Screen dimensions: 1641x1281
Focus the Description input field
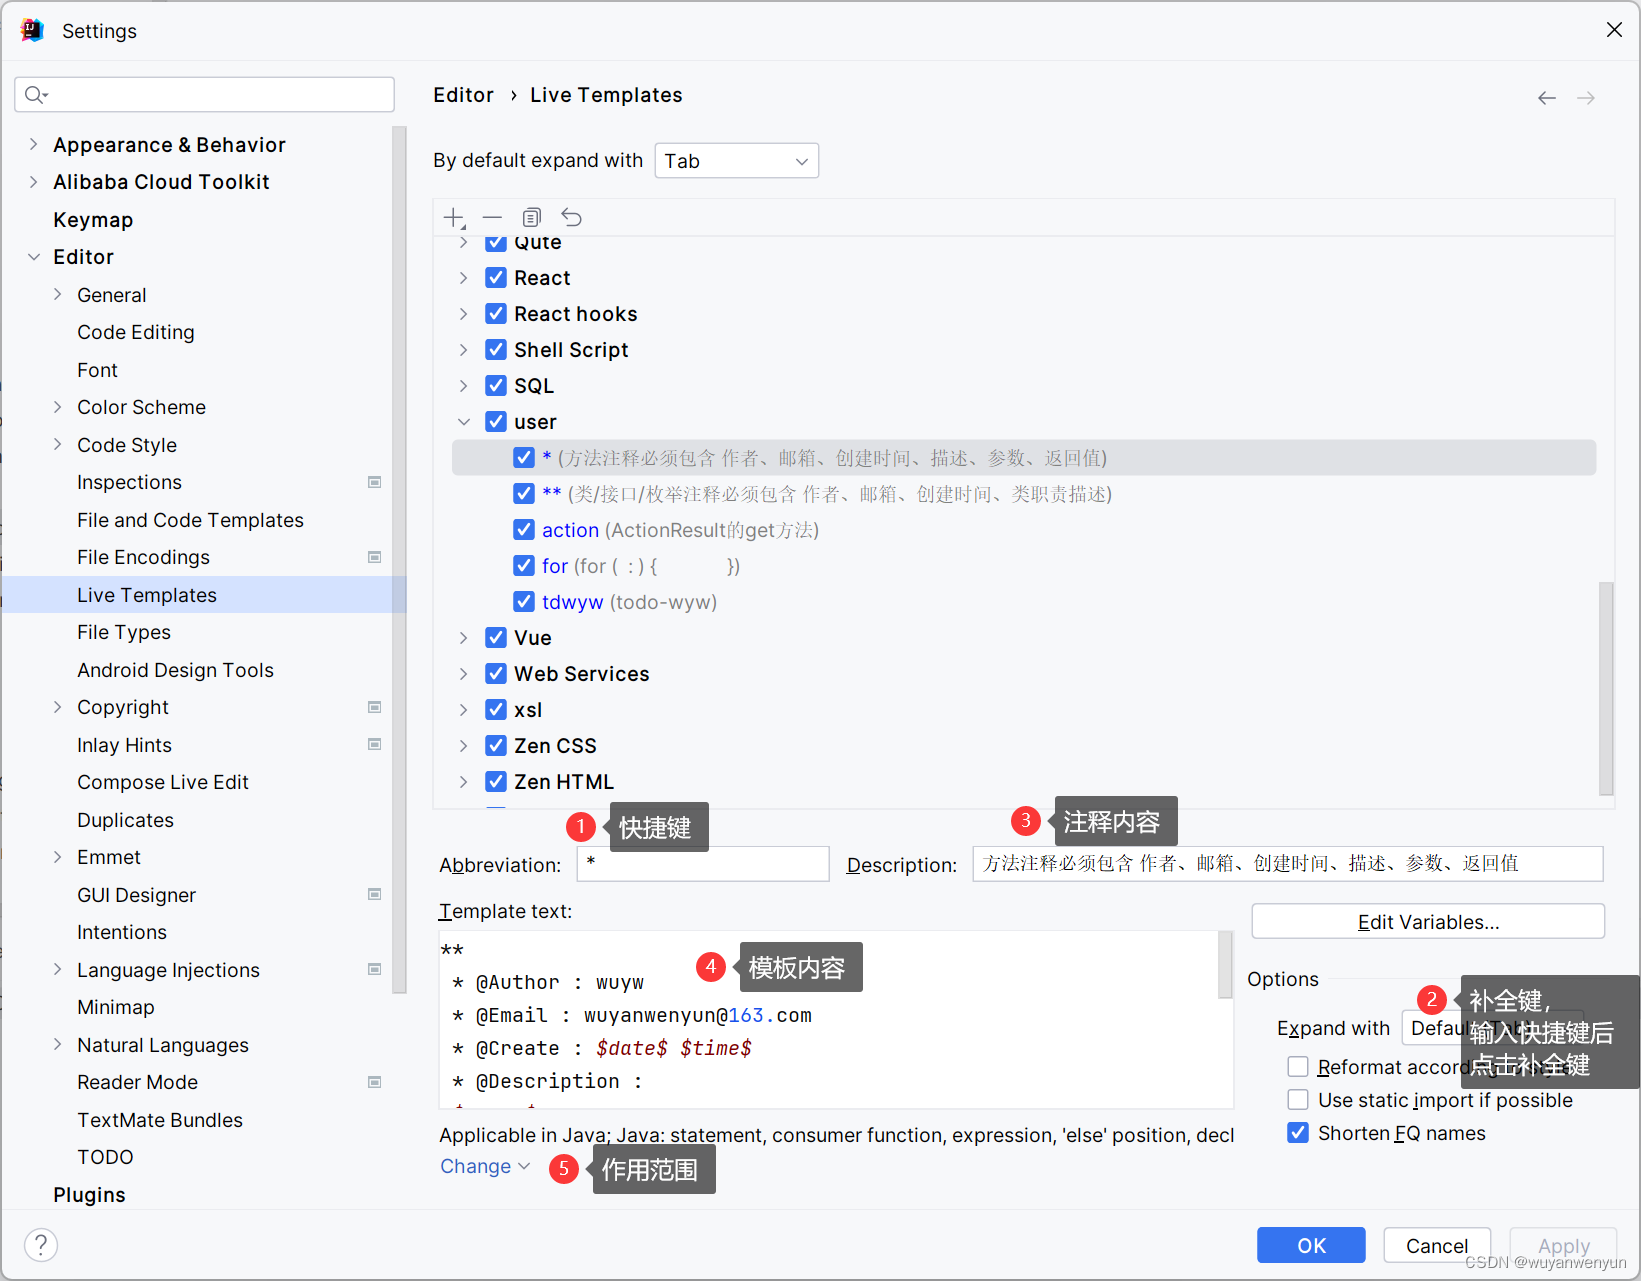click(1288, 864)
